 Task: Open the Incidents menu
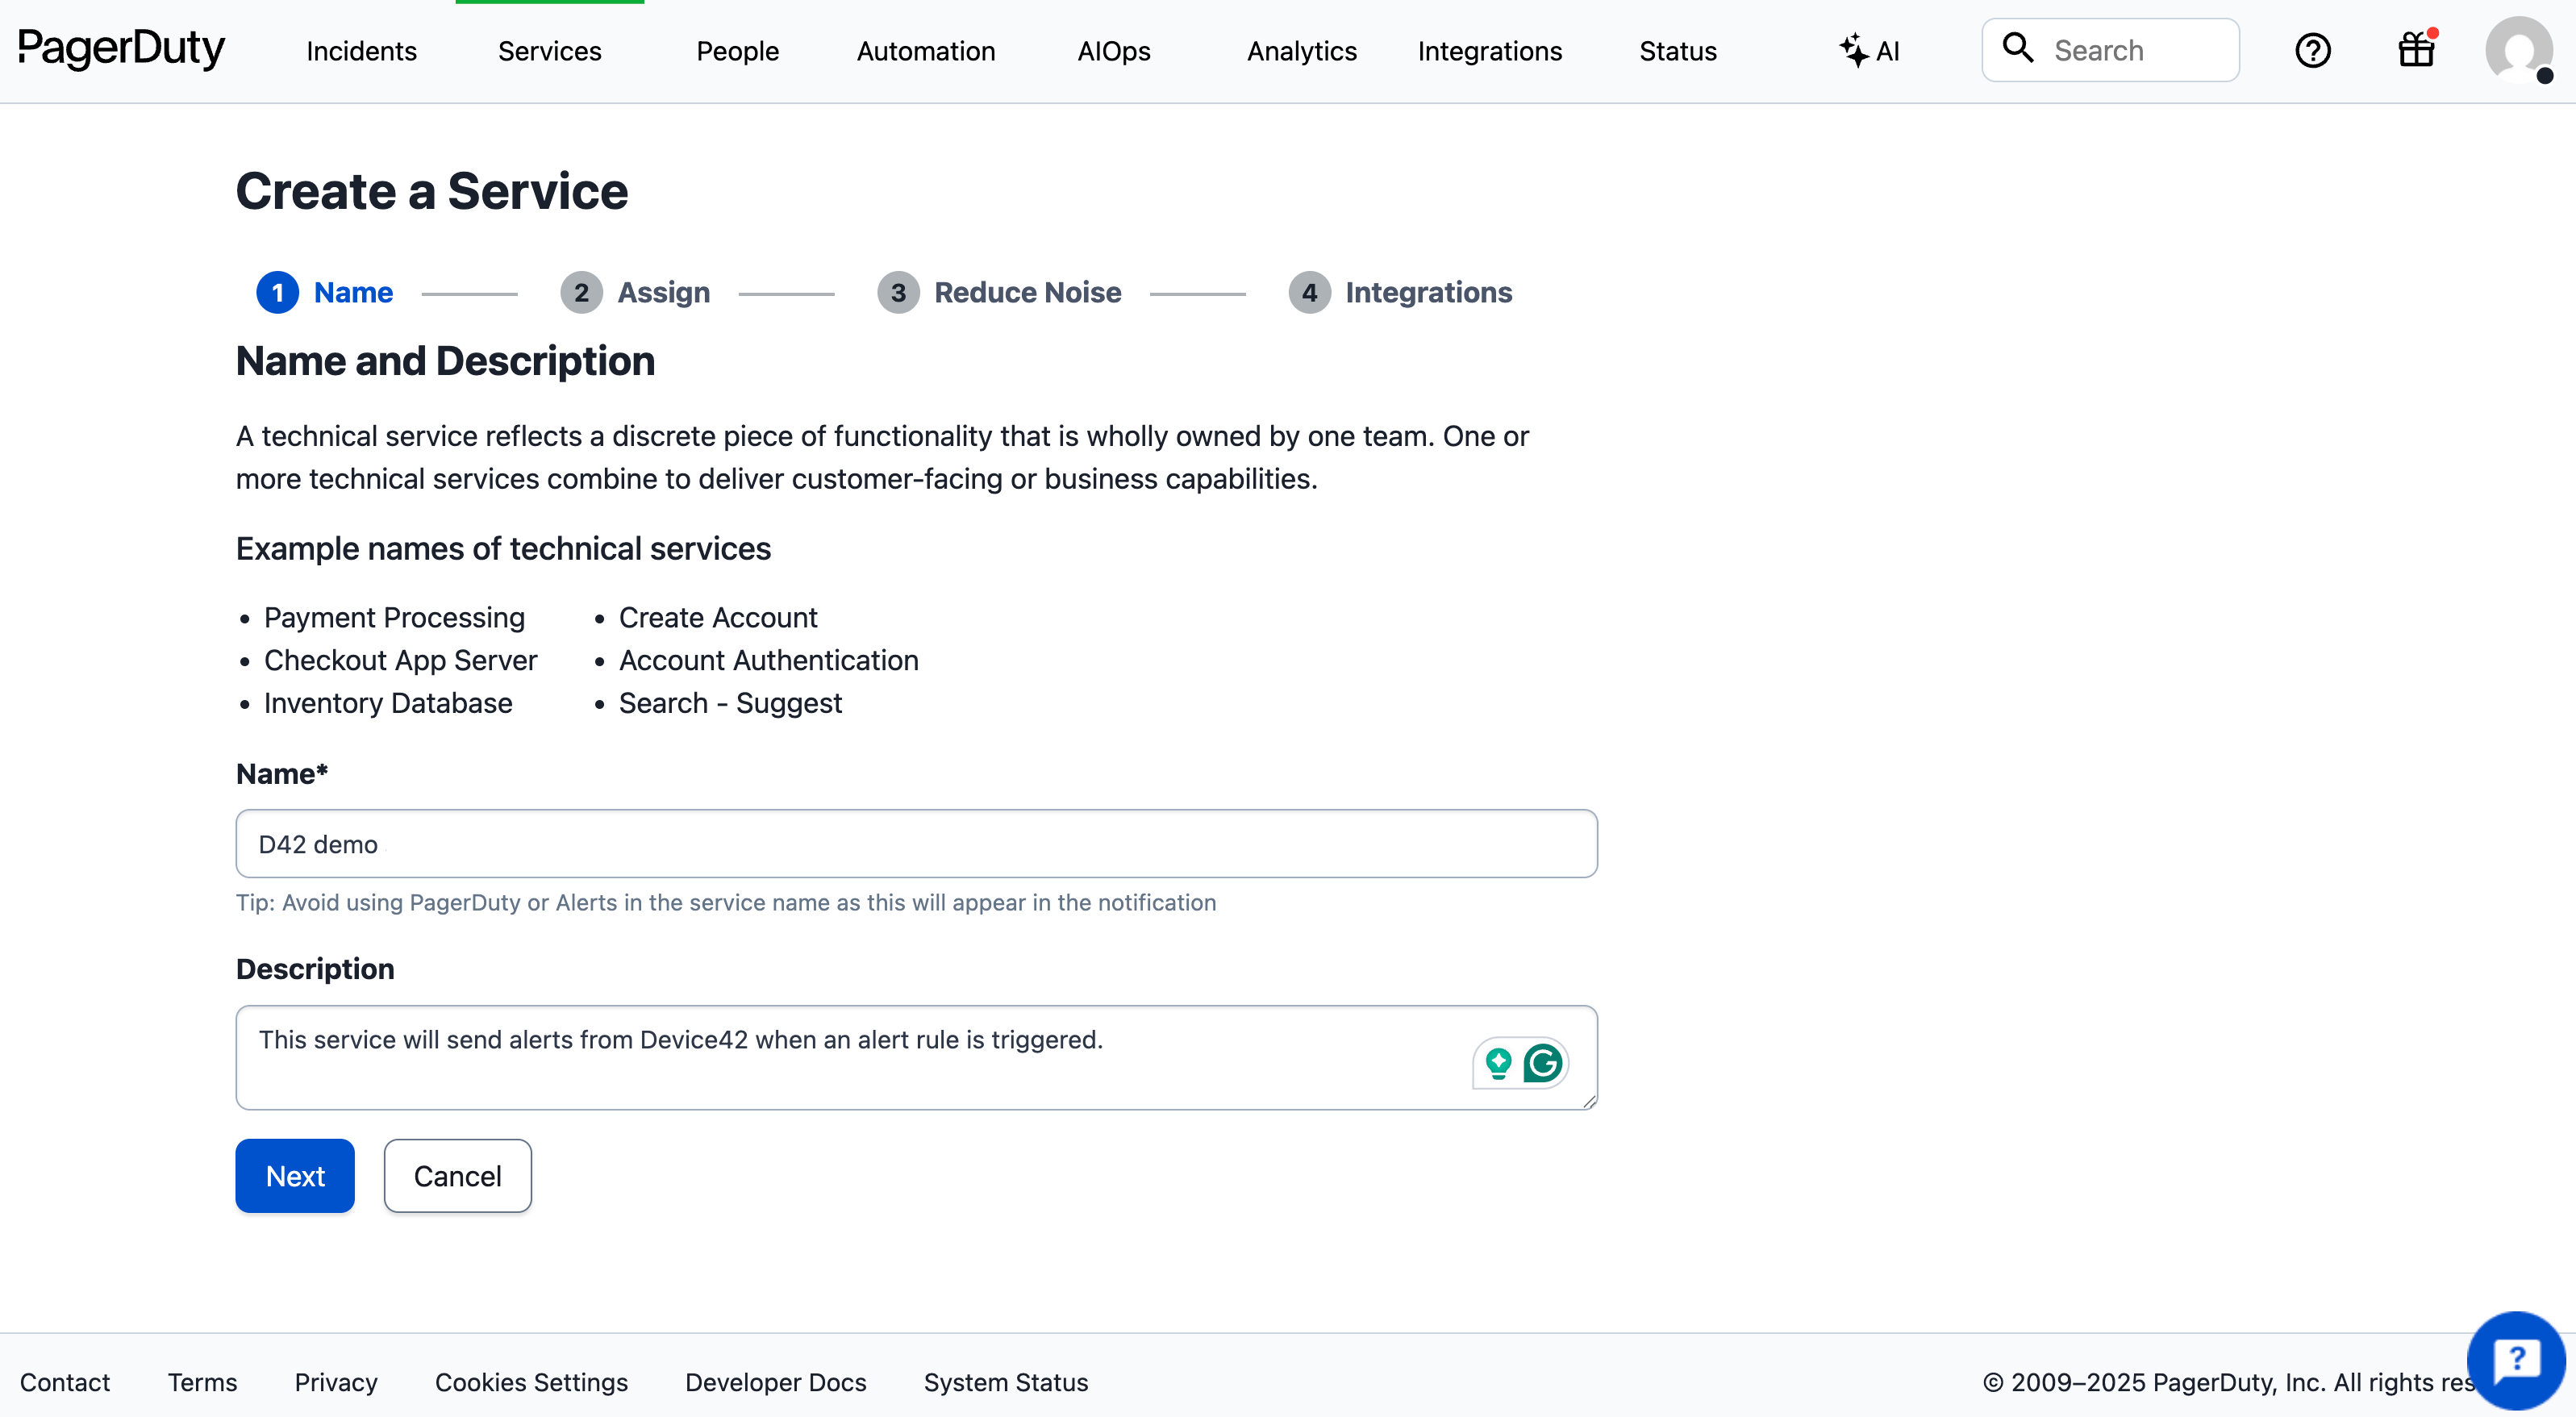361,51
